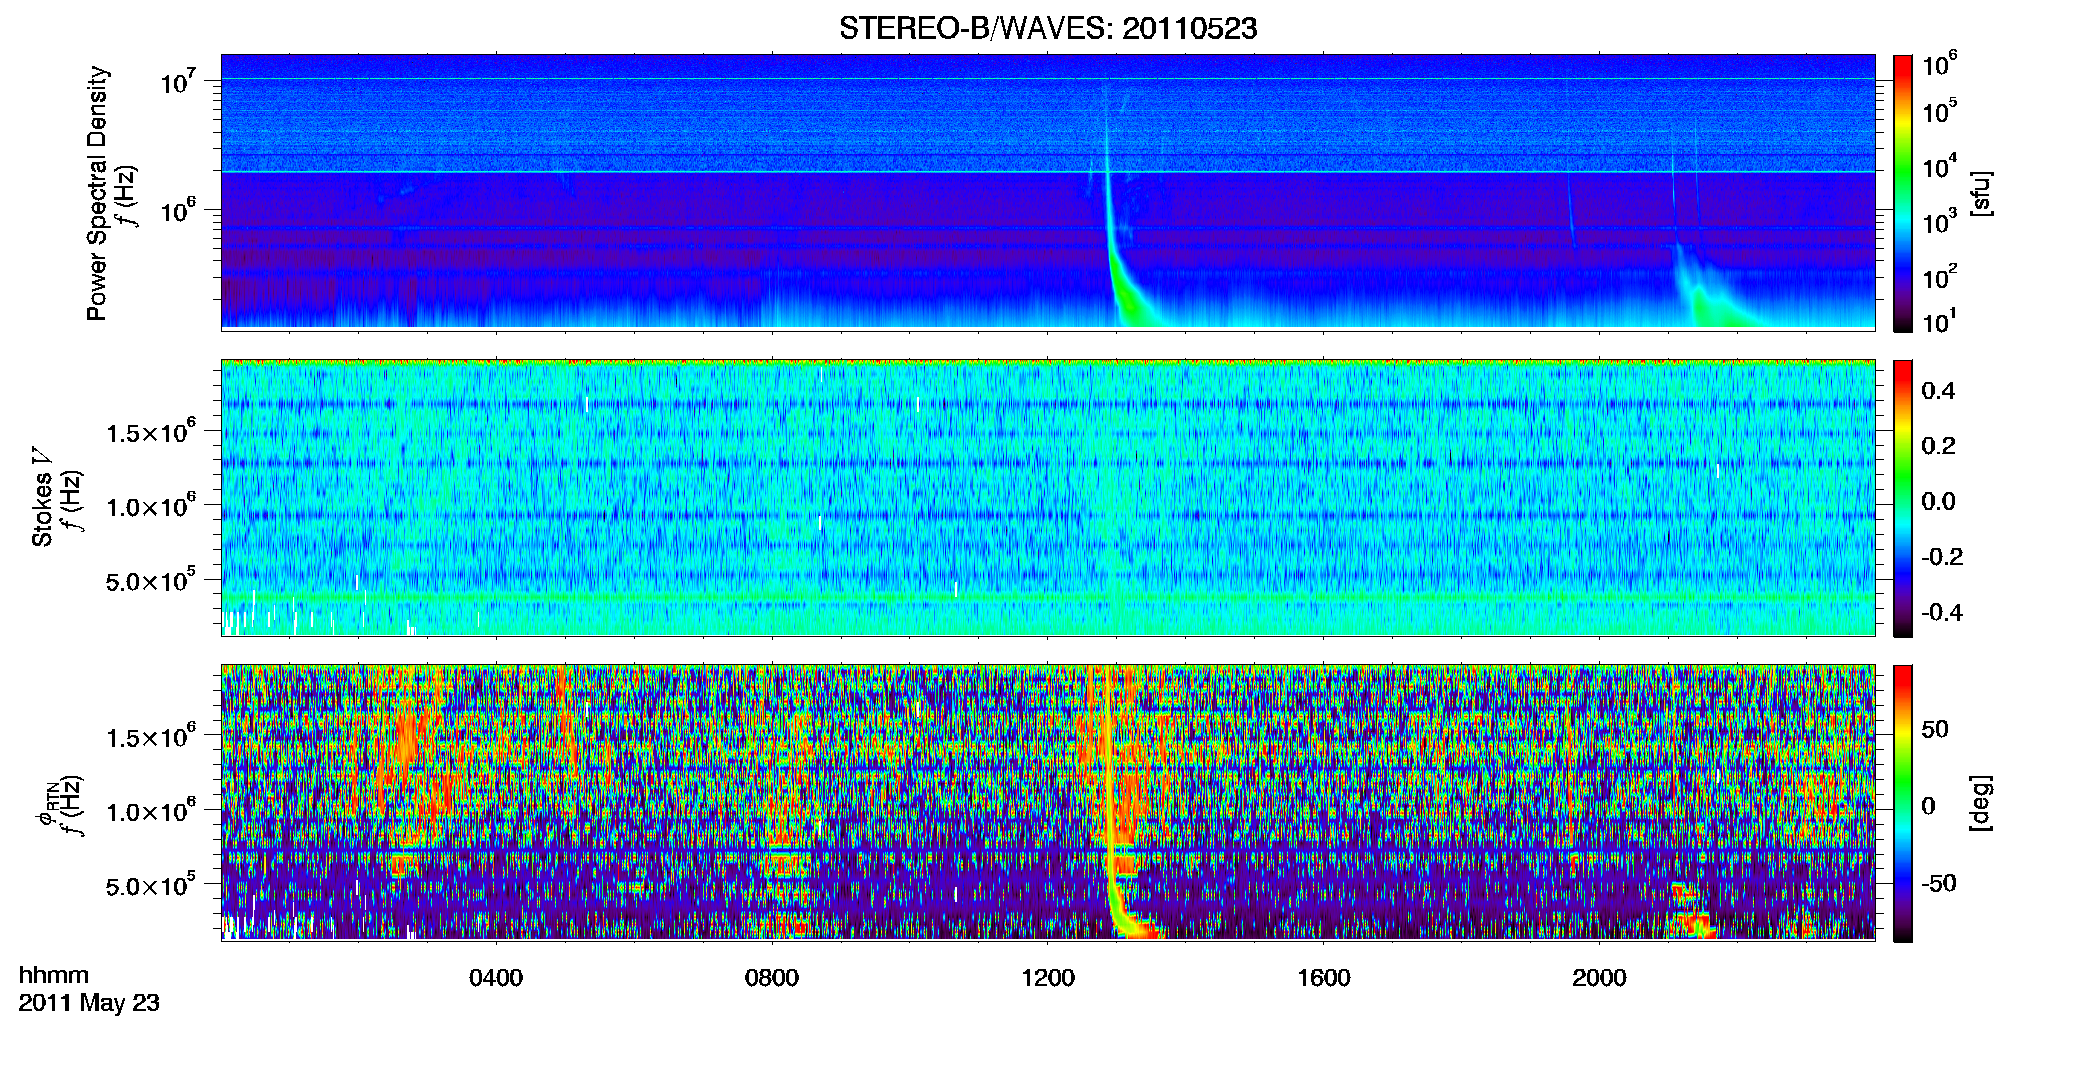Click the power spectral density colorbar
The width and height of the screenshot is (2096, 1080).
coord(1903,193)
